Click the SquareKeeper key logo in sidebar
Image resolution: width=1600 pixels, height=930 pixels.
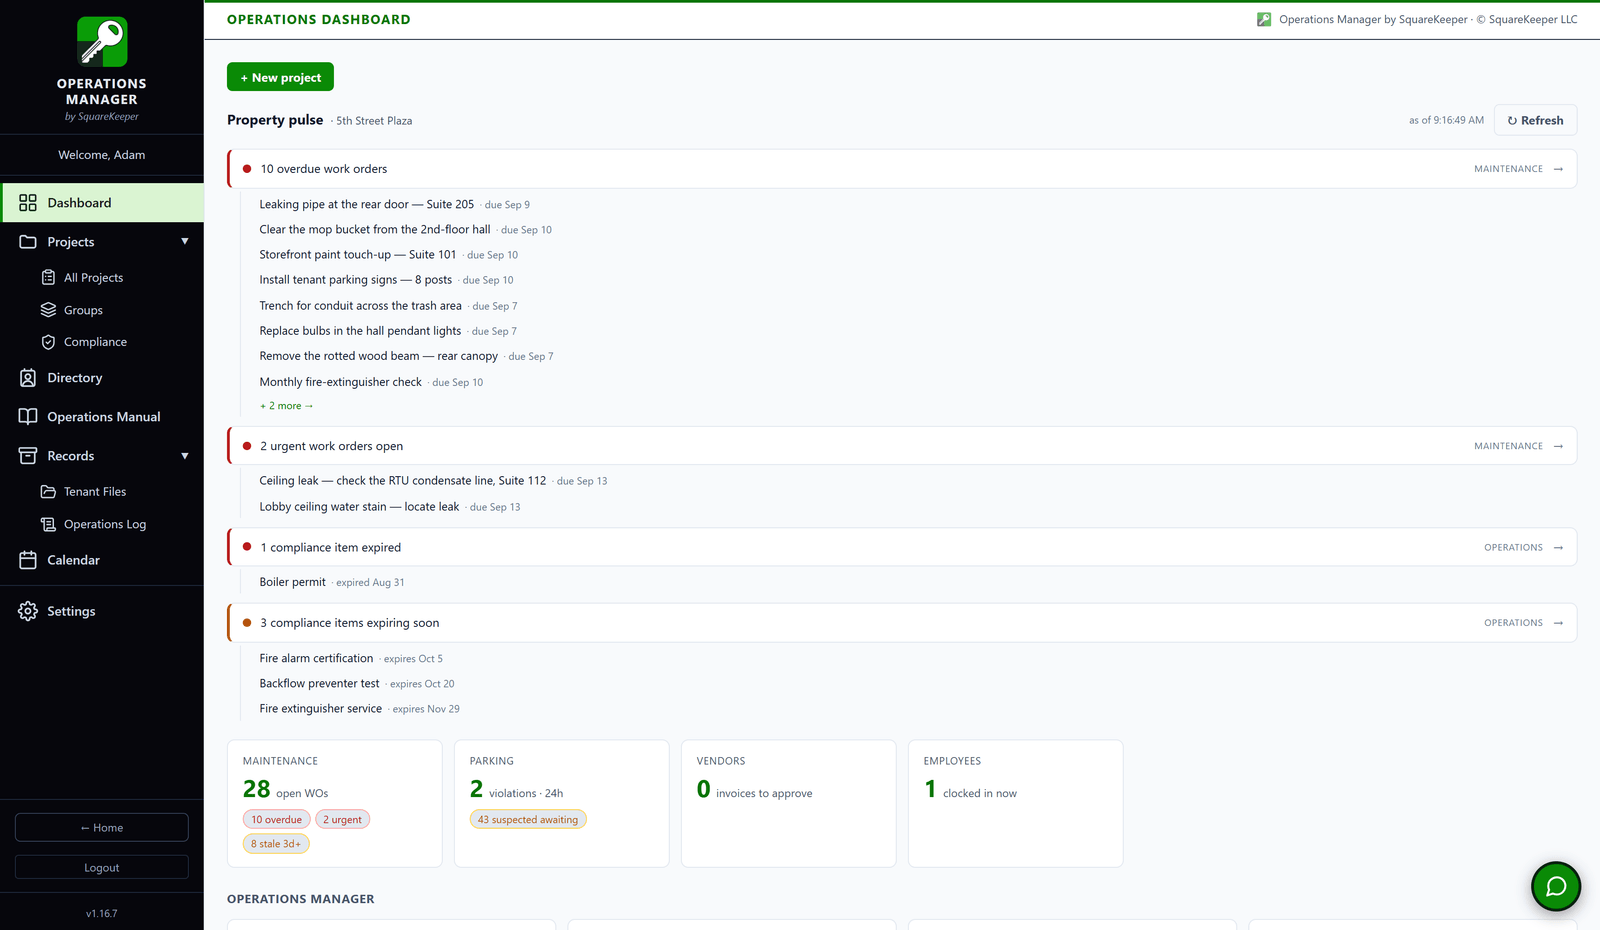pyautogui.click(x=102, y=42)
